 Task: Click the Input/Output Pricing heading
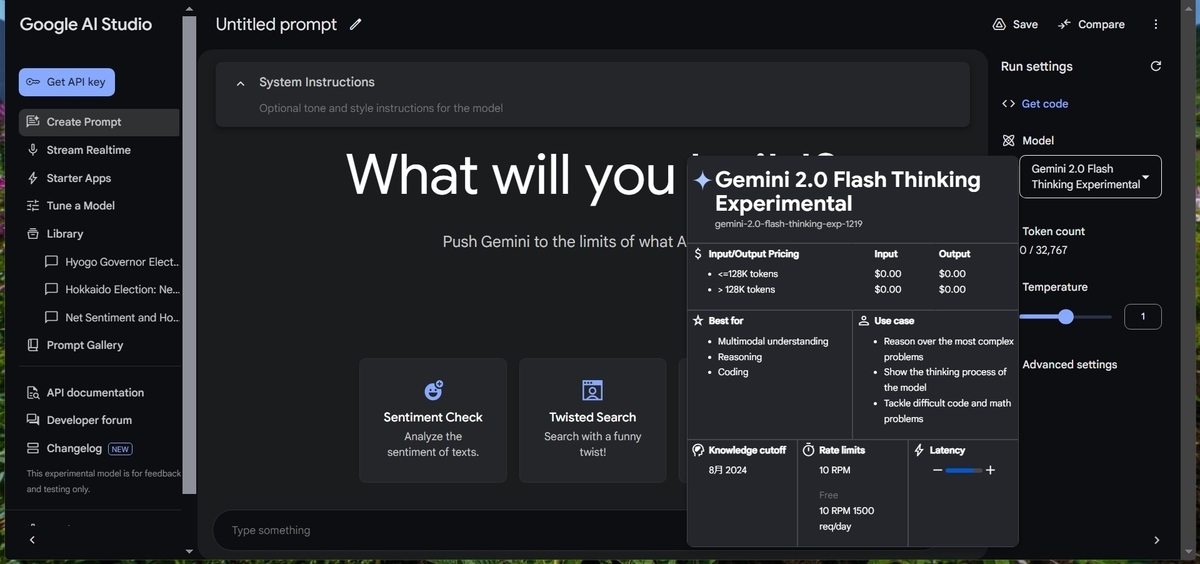point(753,254)
